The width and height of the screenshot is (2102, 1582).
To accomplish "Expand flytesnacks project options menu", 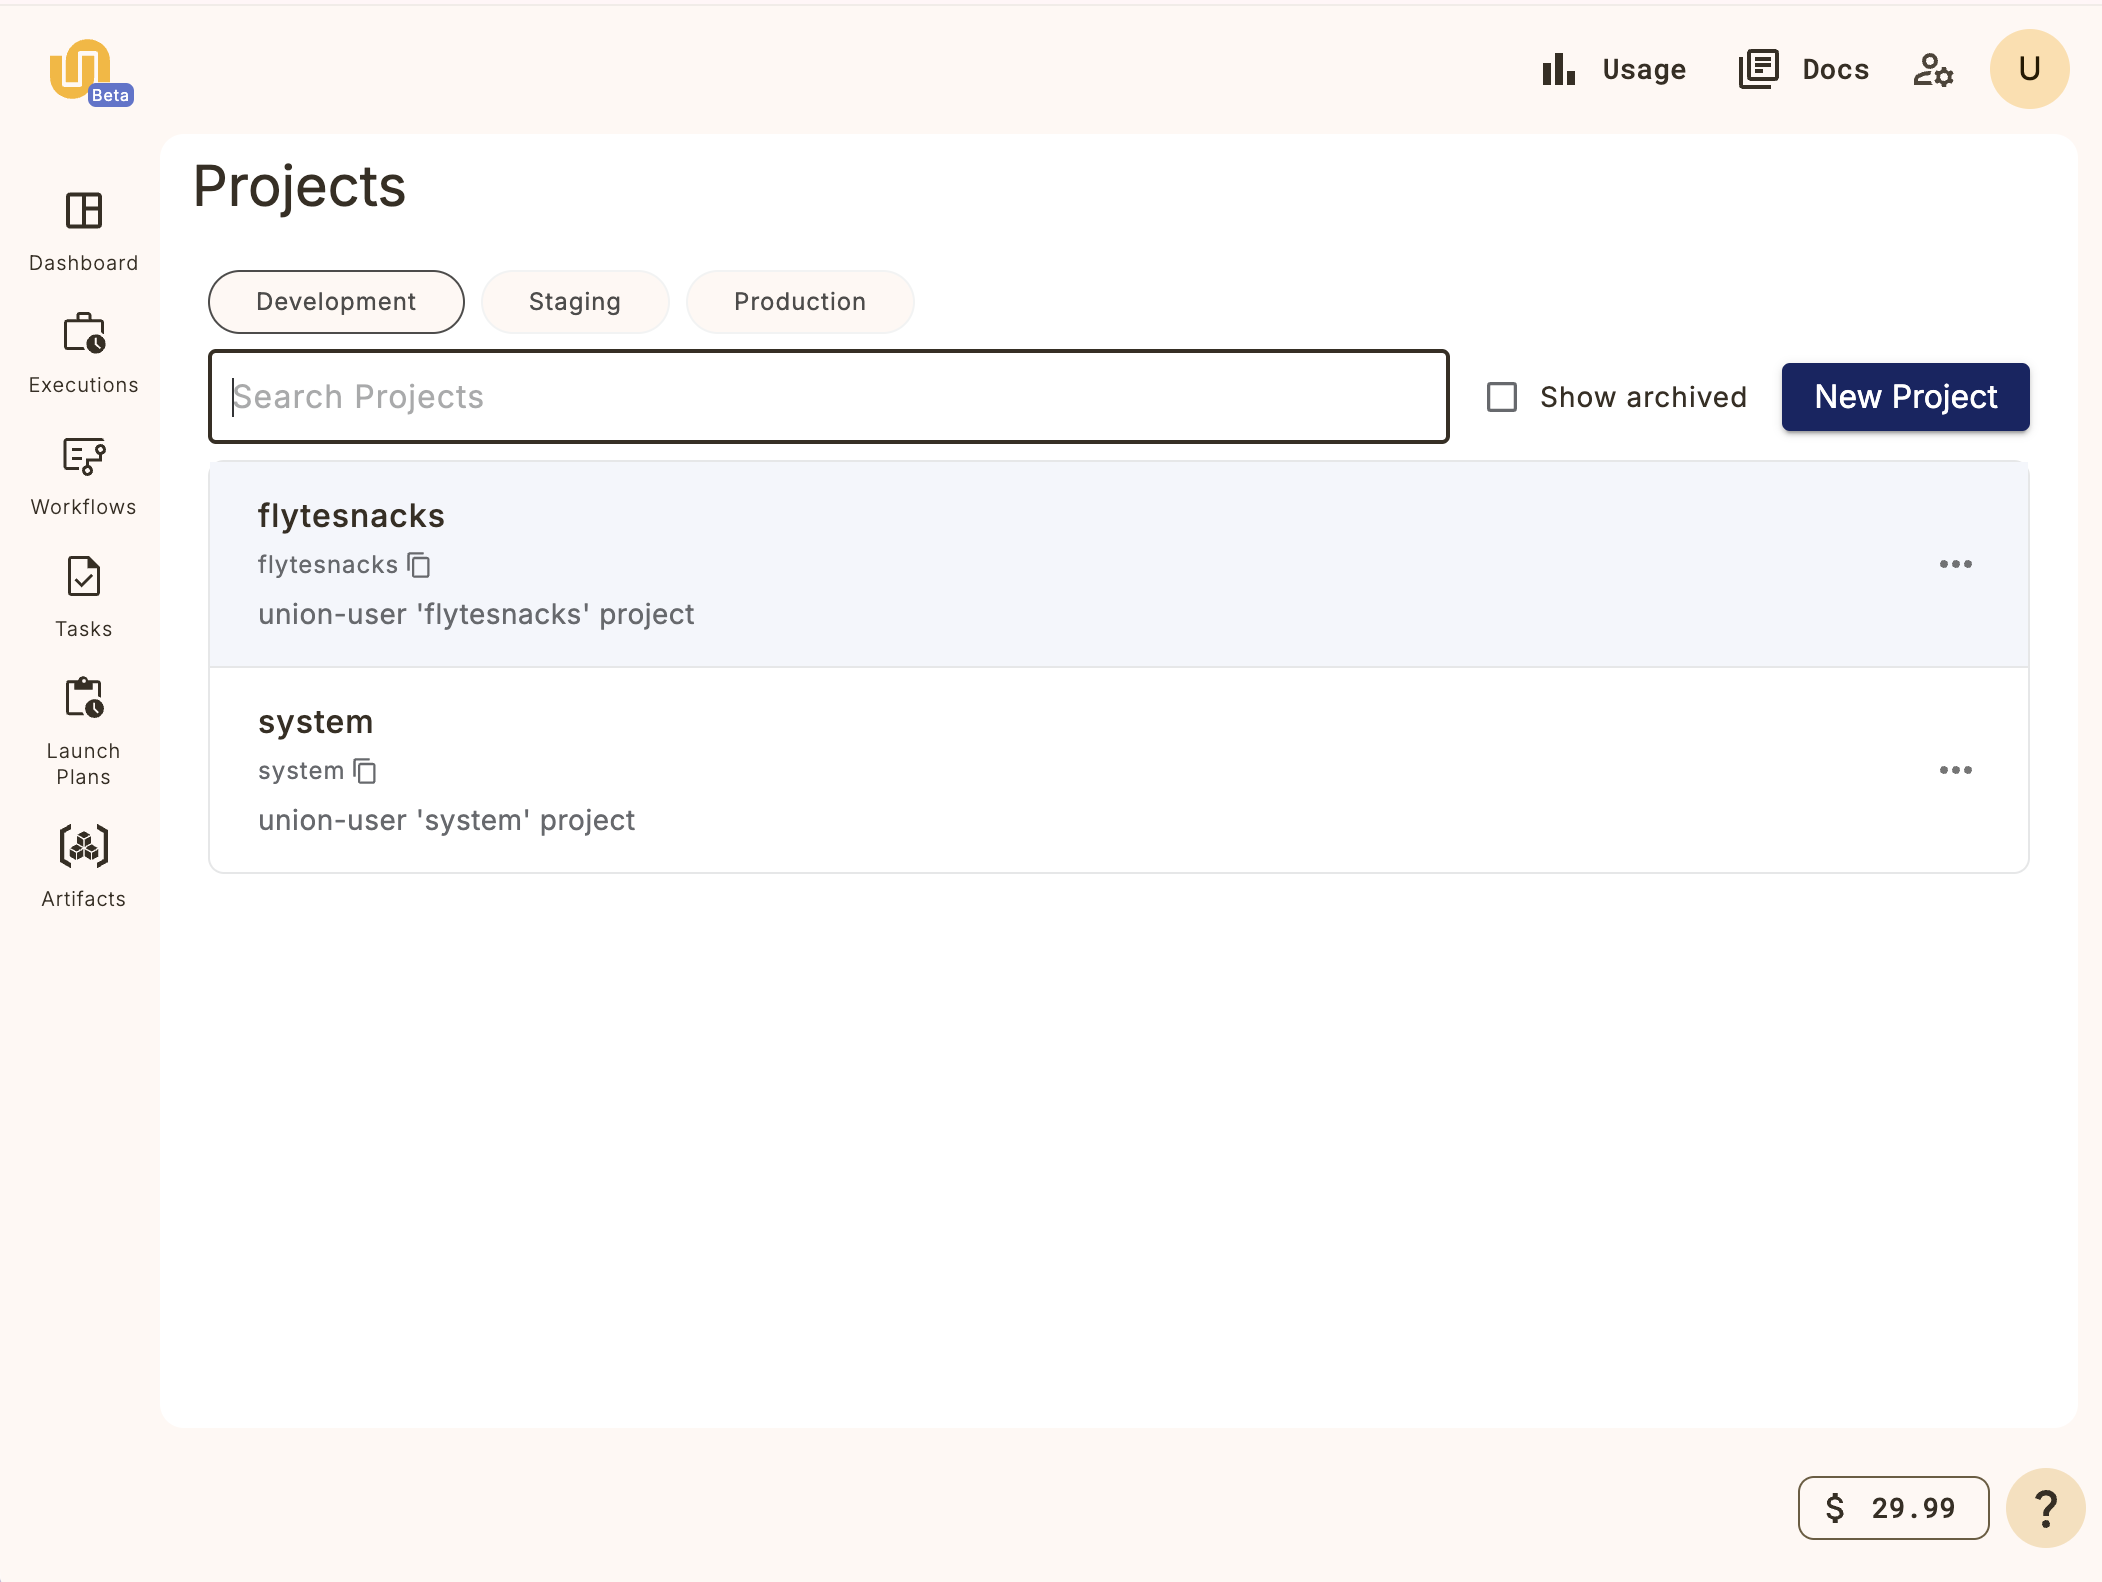I will (x=1956, y=563).
